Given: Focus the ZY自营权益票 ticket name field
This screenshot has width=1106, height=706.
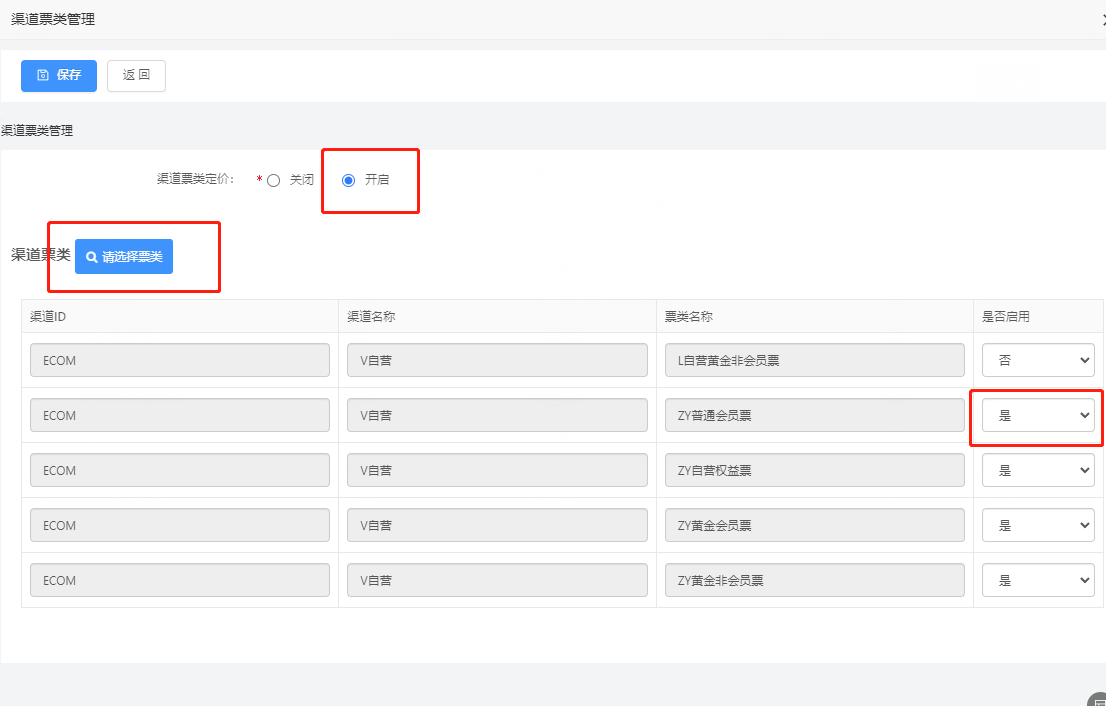Looking at the screenshot, I should (x=814, y=470).
